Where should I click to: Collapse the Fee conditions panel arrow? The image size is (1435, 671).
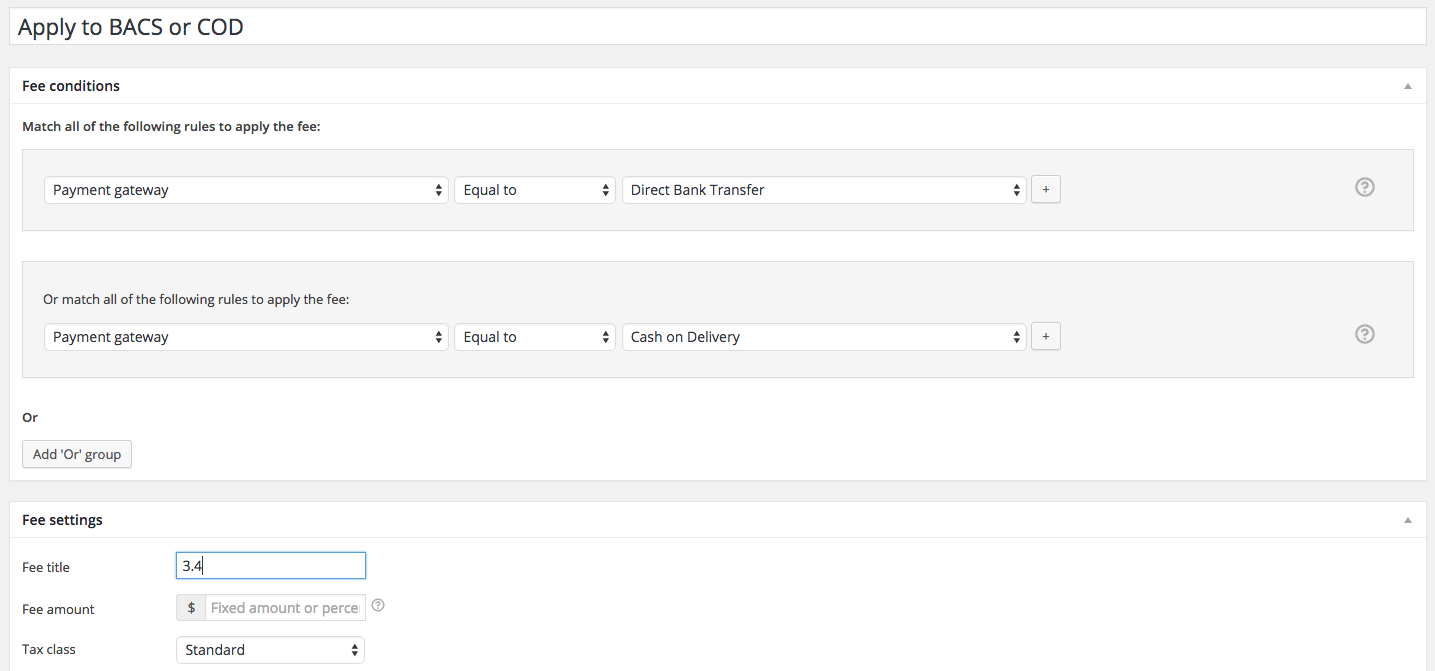pyautogui.click(x=1407, y=86)
